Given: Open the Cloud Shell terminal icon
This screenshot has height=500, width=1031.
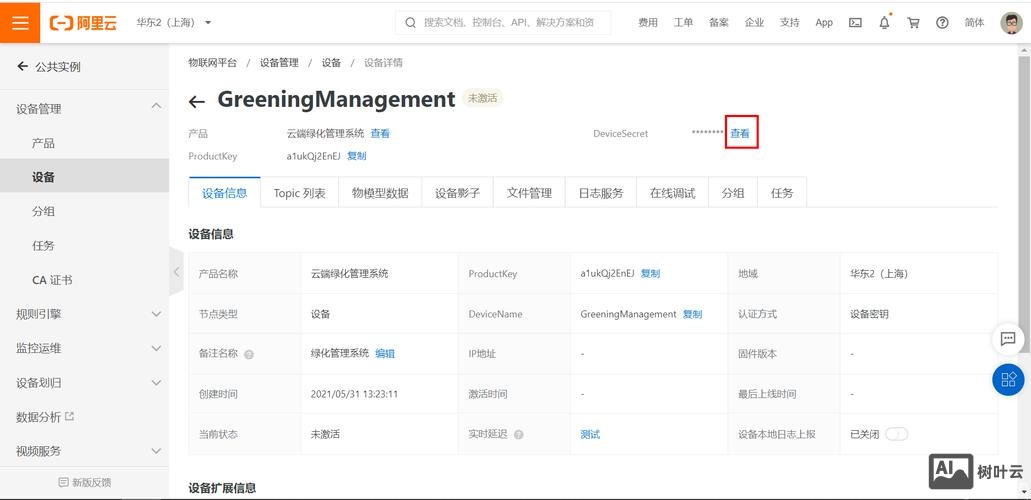Looking at the screenshot, I should tap(855, 22).
